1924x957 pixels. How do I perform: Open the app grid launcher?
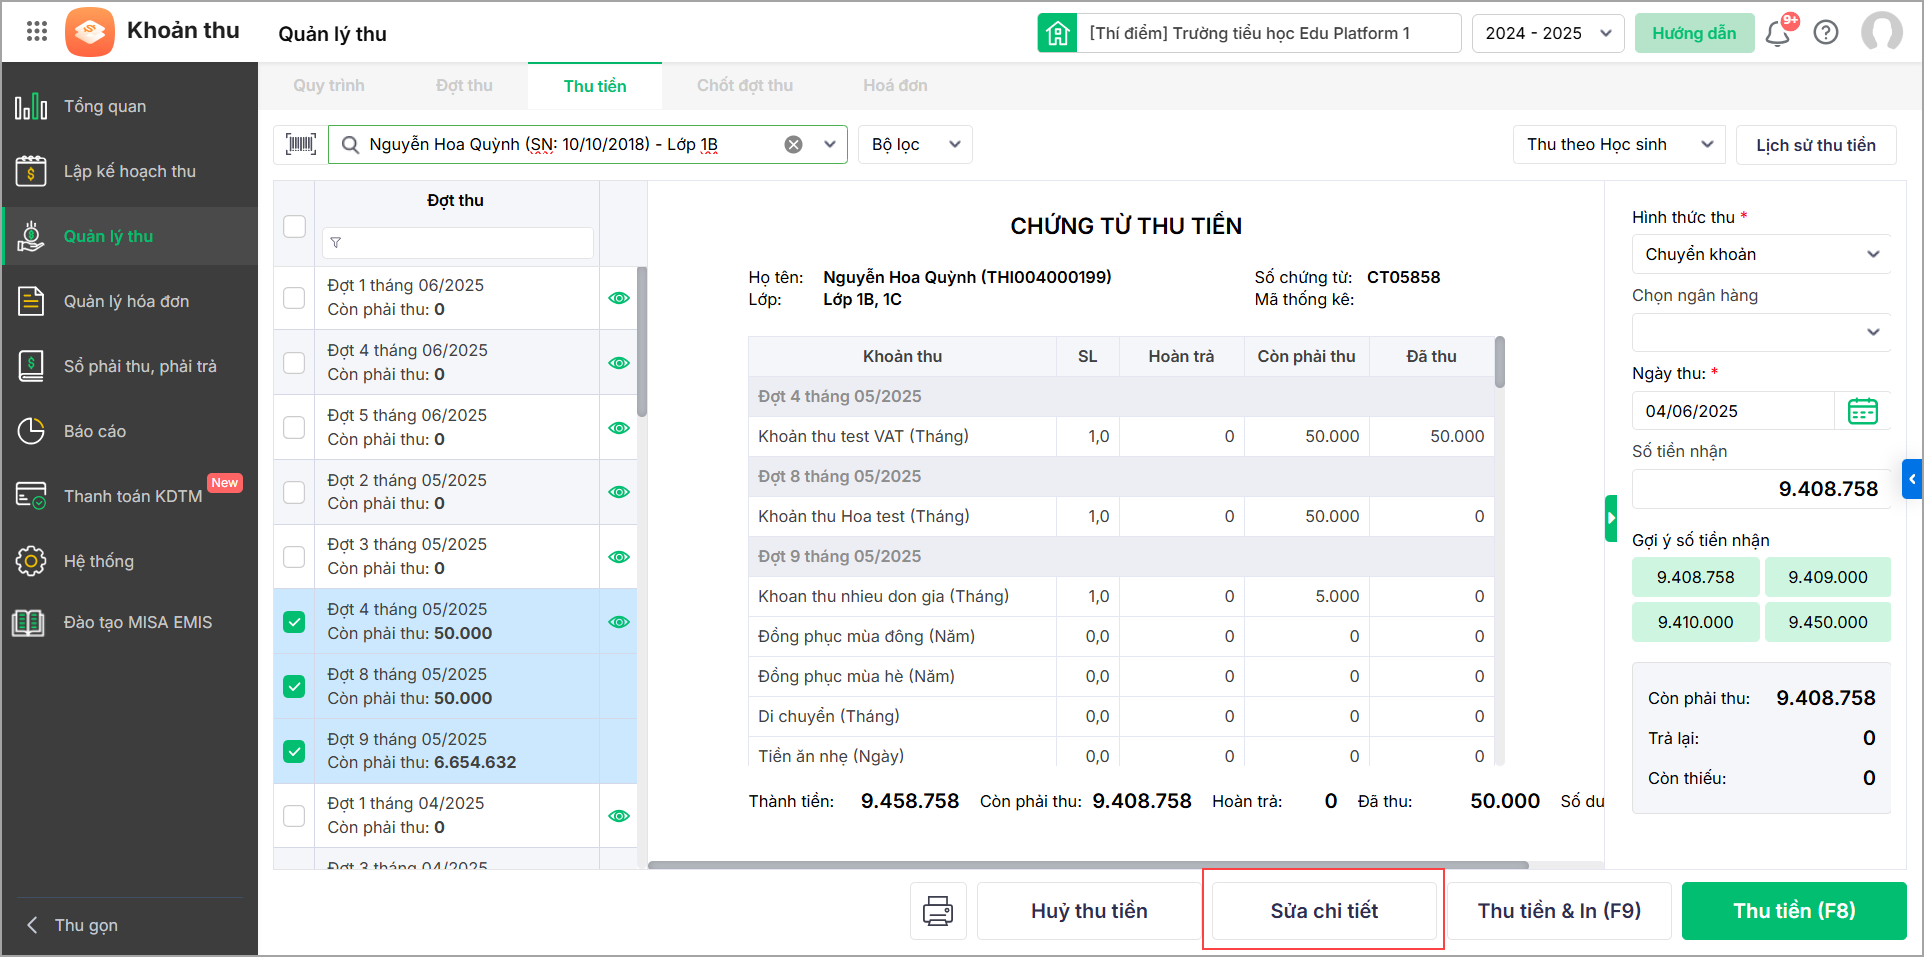pos(37,31)
